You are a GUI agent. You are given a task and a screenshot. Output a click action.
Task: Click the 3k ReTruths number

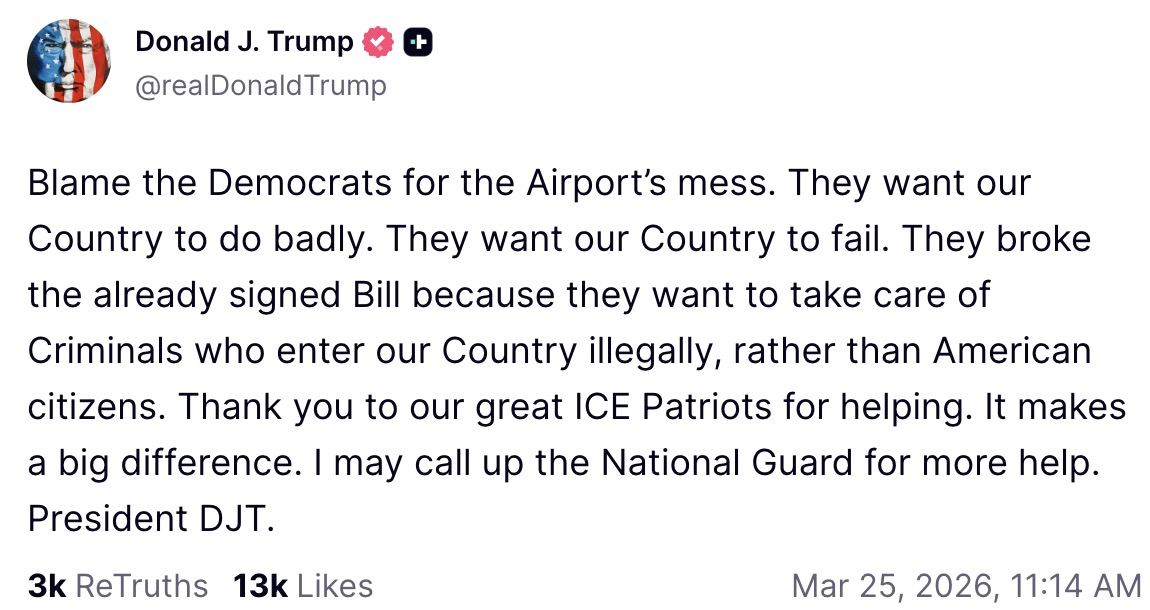47,585
